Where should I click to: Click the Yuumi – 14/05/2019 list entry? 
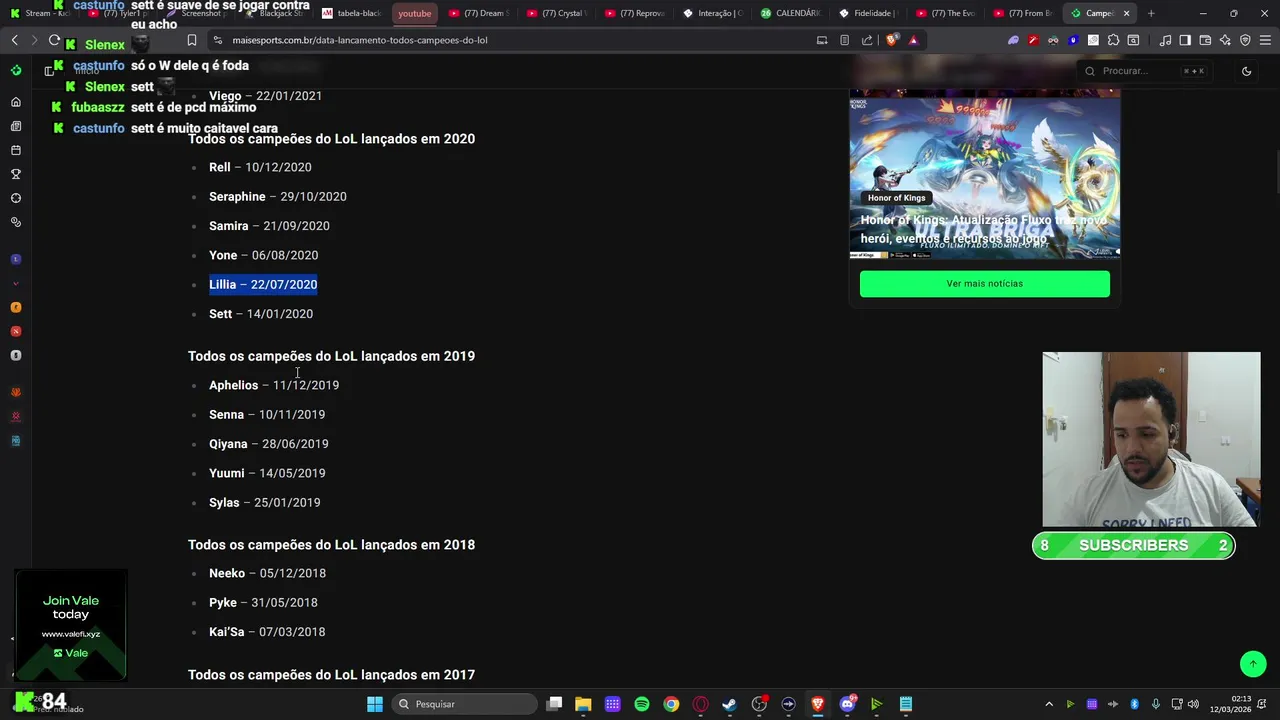tap(267, 473)
